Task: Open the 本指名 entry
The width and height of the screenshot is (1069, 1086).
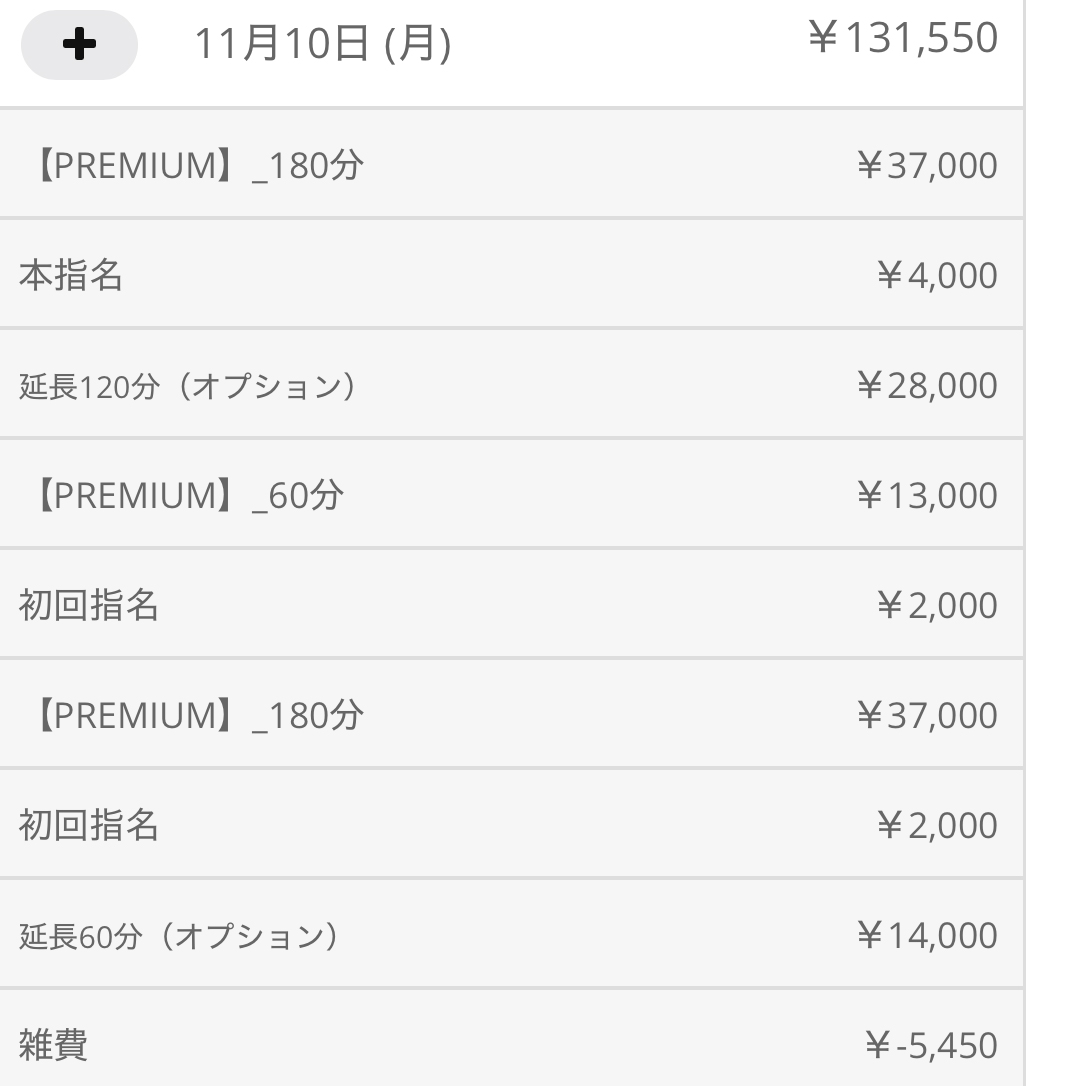Action: coord(71,276)
